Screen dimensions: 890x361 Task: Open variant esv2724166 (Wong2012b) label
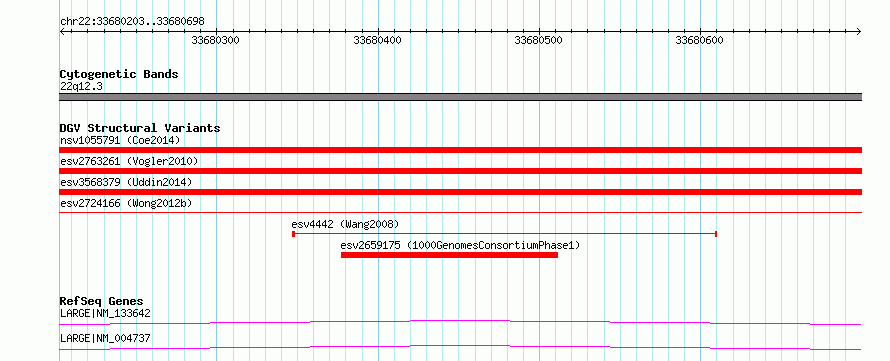(x=126, y=203)
